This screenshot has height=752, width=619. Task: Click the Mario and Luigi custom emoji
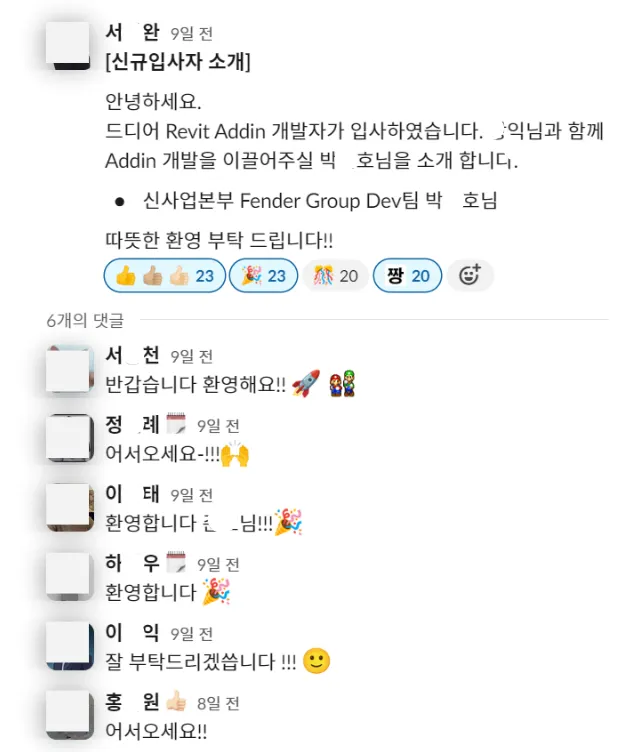tap(342, 383)
